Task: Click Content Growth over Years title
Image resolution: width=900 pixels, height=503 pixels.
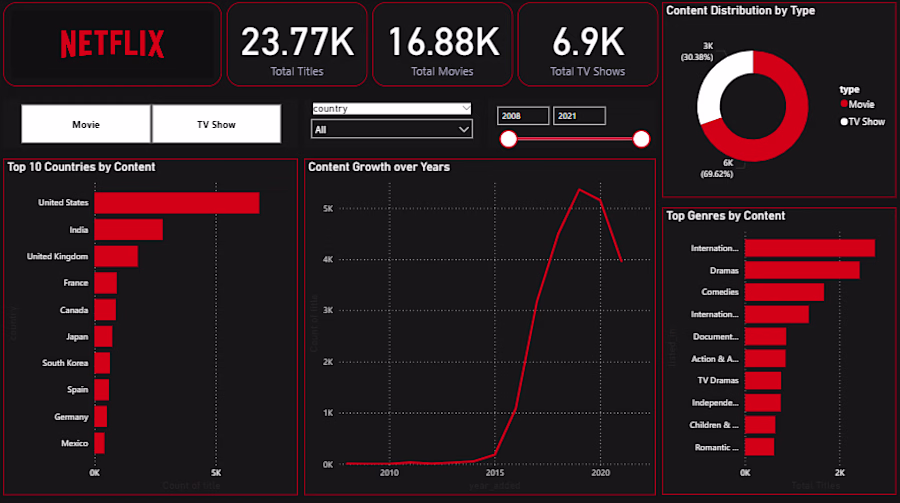Action: 379,167
